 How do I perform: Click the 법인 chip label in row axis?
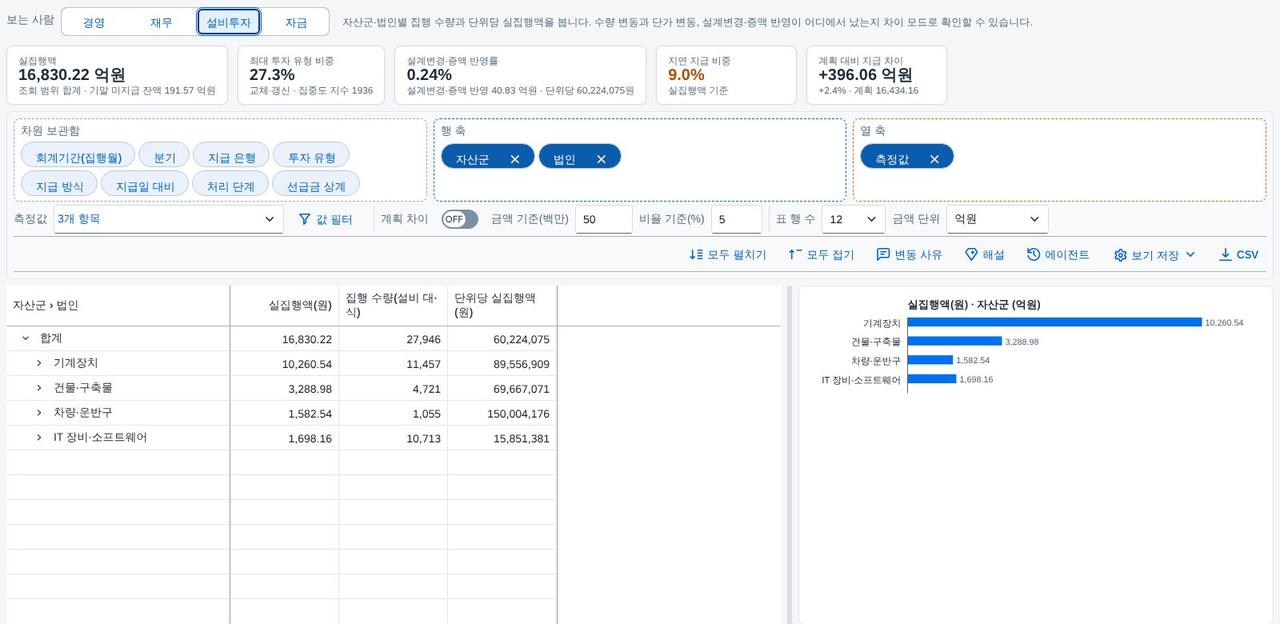click(565, 159)
